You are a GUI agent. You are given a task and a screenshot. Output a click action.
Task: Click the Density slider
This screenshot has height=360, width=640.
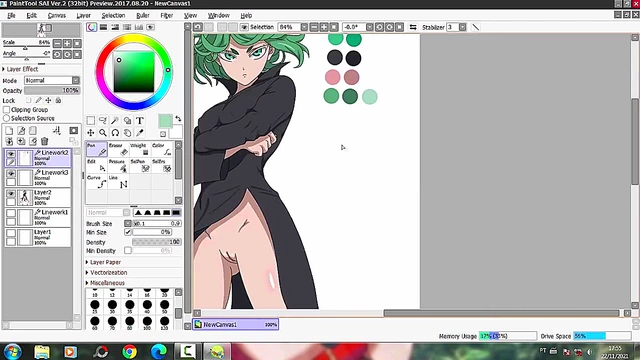(x=157, y=242)
